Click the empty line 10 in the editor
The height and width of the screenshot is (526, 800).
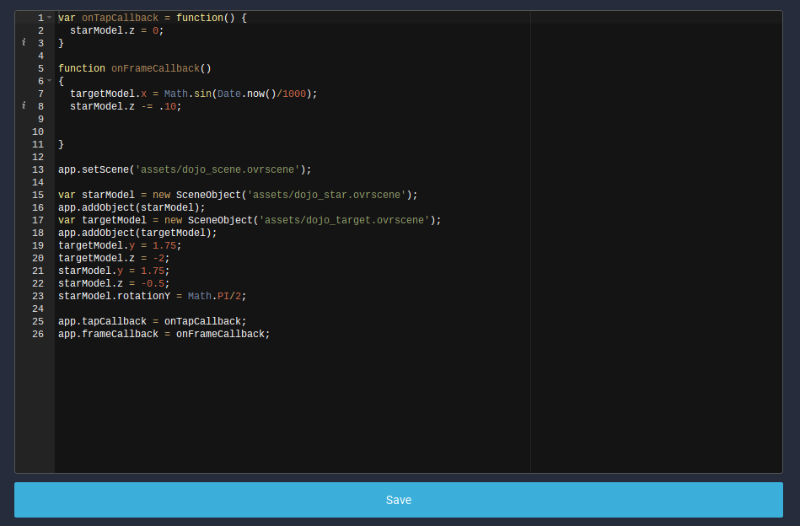point(290,131)
